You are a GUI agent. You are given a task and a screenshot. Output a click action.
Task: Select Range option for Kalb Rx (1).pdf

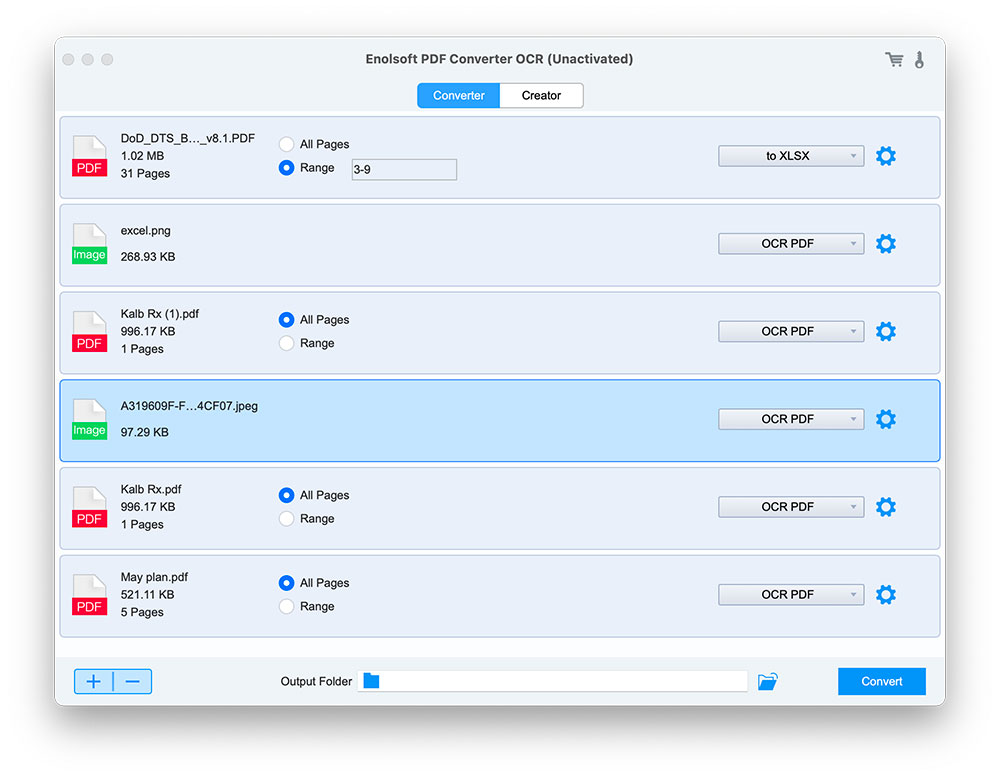click(287, 344)
